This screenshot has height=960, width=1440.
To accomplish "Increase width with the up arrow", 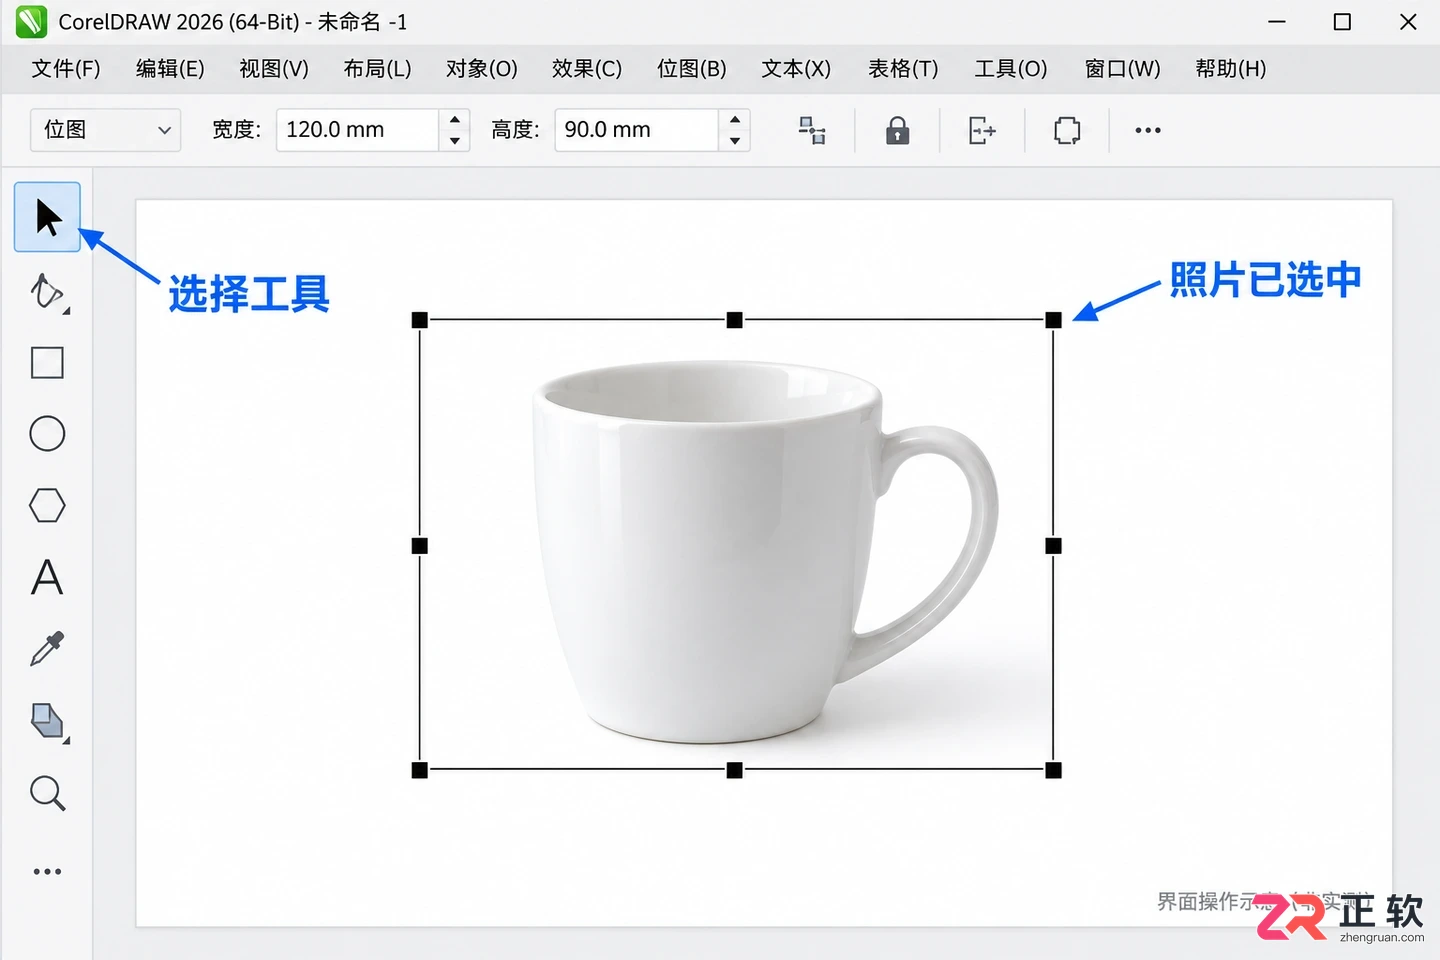I will pyautogui.click(x=455, y=119).
